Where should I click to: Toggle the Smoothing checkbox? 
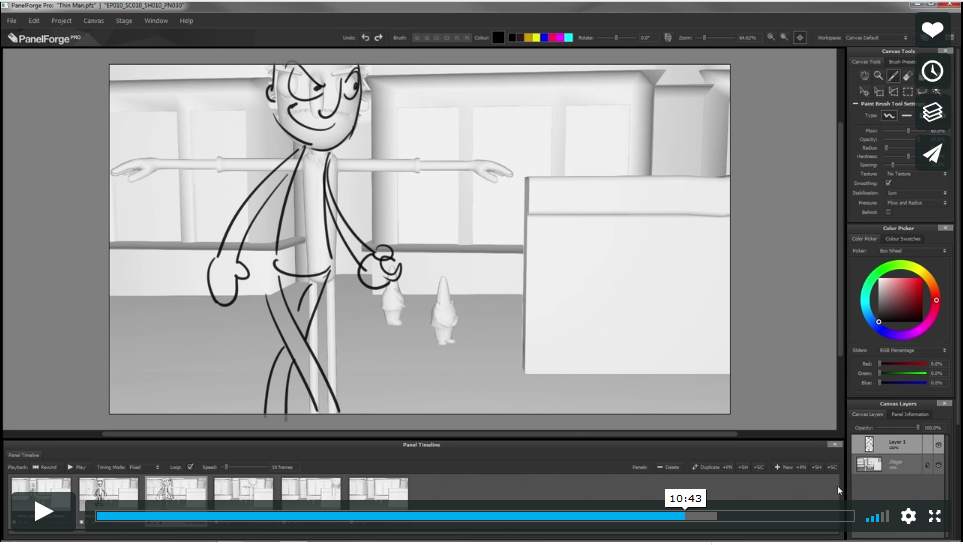click(x=888, y=183)
